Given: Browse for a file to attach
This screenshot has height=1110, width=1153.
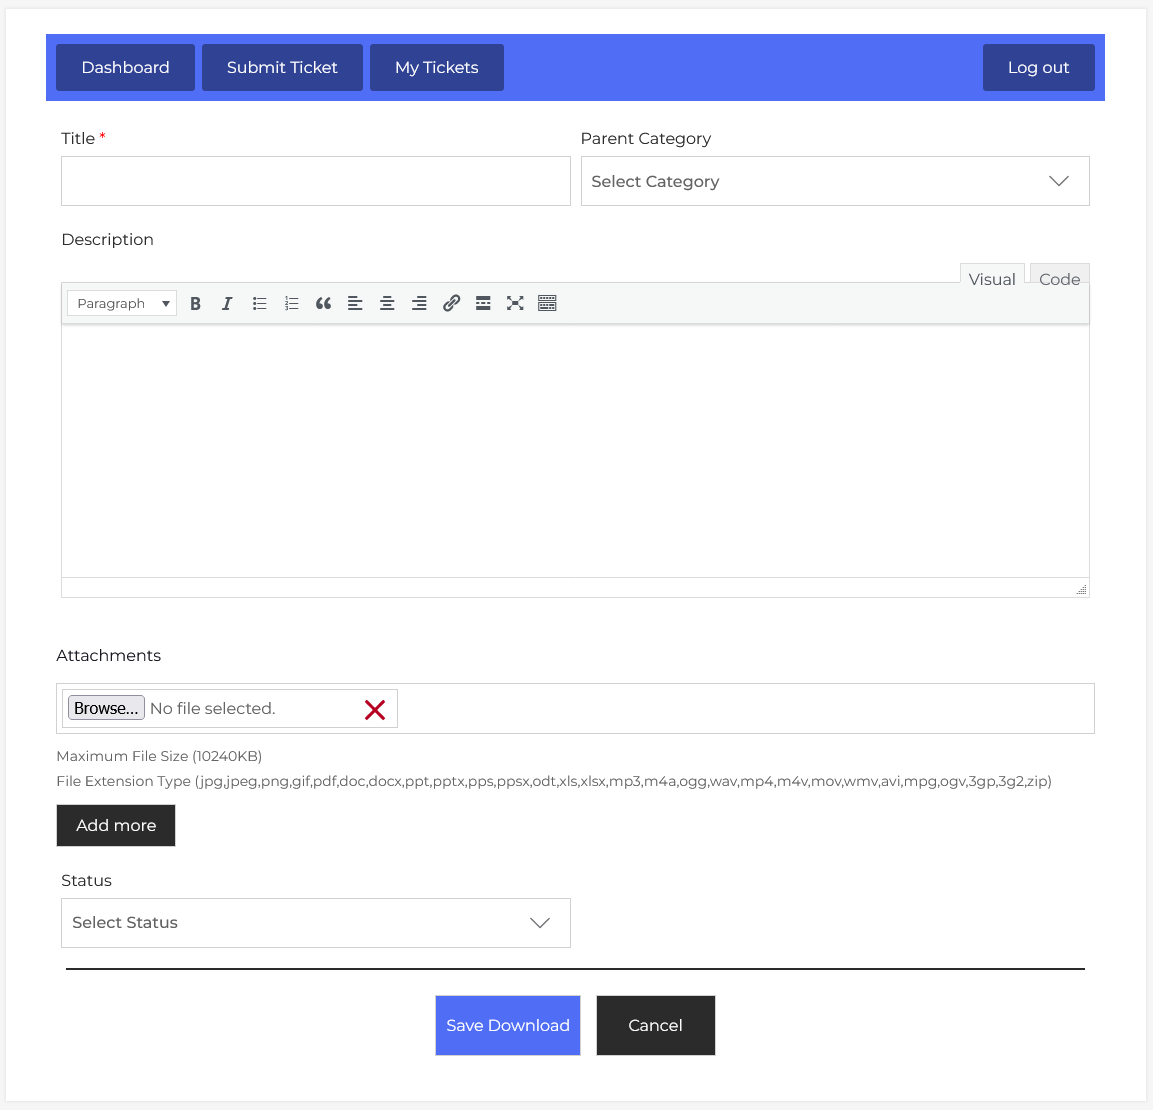Looking at the screenshot, I should click(106, 708).
